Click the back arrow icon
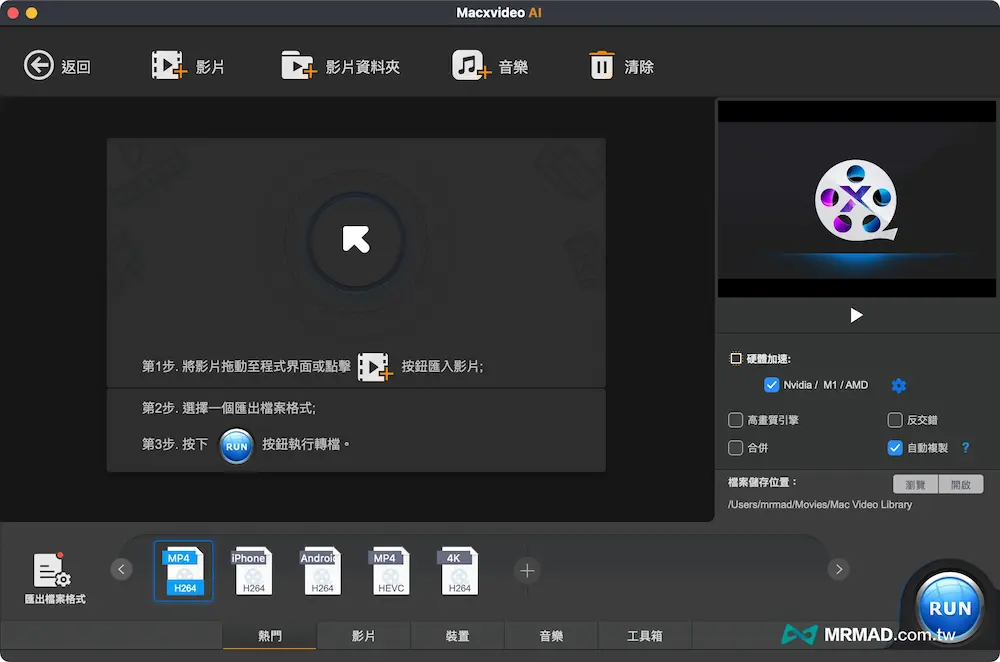The width and height of the screenshot is (1000, 662). tap(39, 66)
